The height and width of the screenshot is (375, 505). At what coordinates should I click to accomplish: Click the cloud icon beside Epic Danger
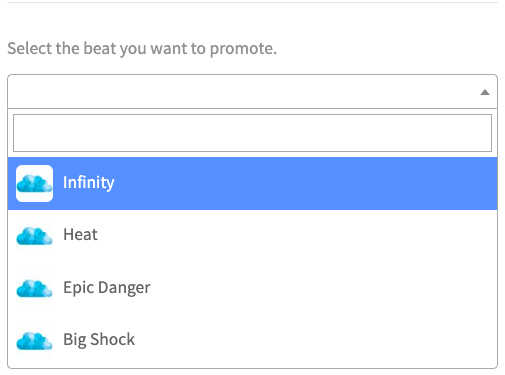(x=34, y=288)
